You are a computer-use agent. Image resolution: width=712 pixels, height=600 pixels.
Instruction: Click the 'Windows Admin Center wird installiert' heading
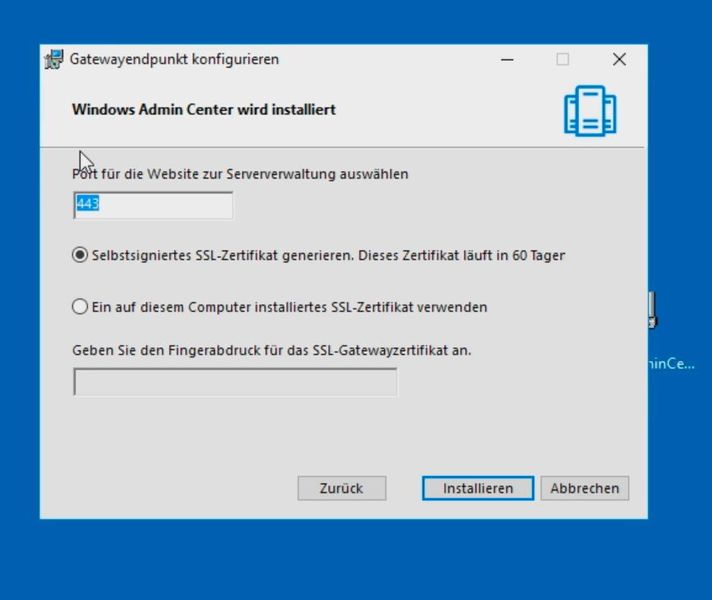tap(204, 109)
